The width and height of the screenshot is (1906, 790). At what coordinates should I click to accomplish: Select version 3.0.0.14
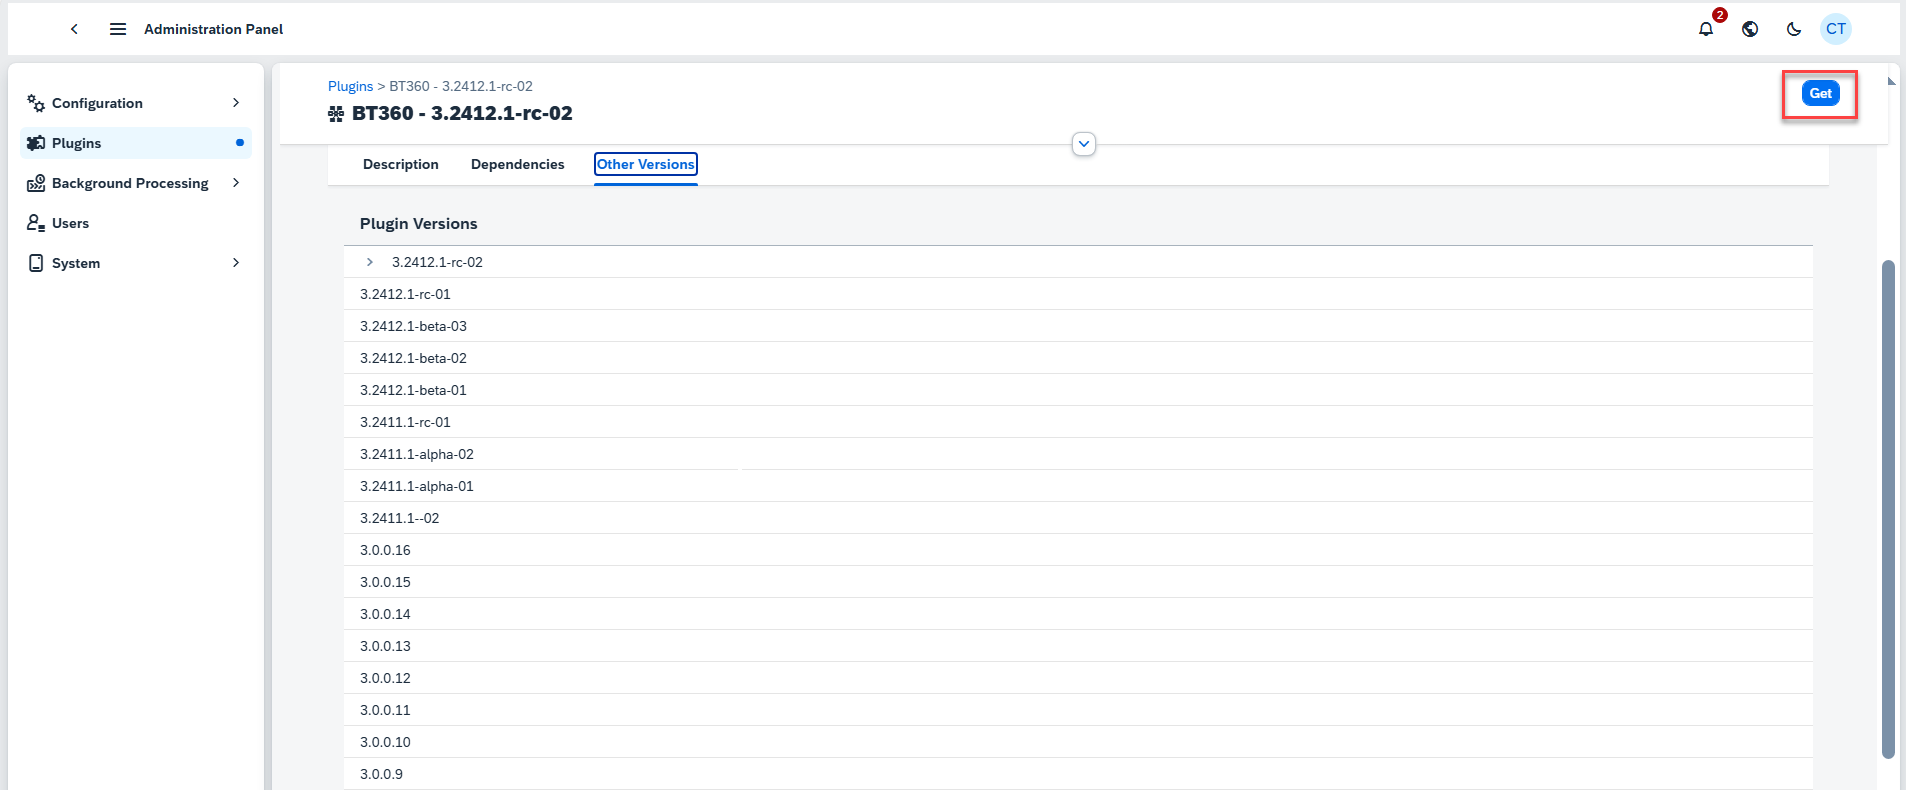(1078, 614)
